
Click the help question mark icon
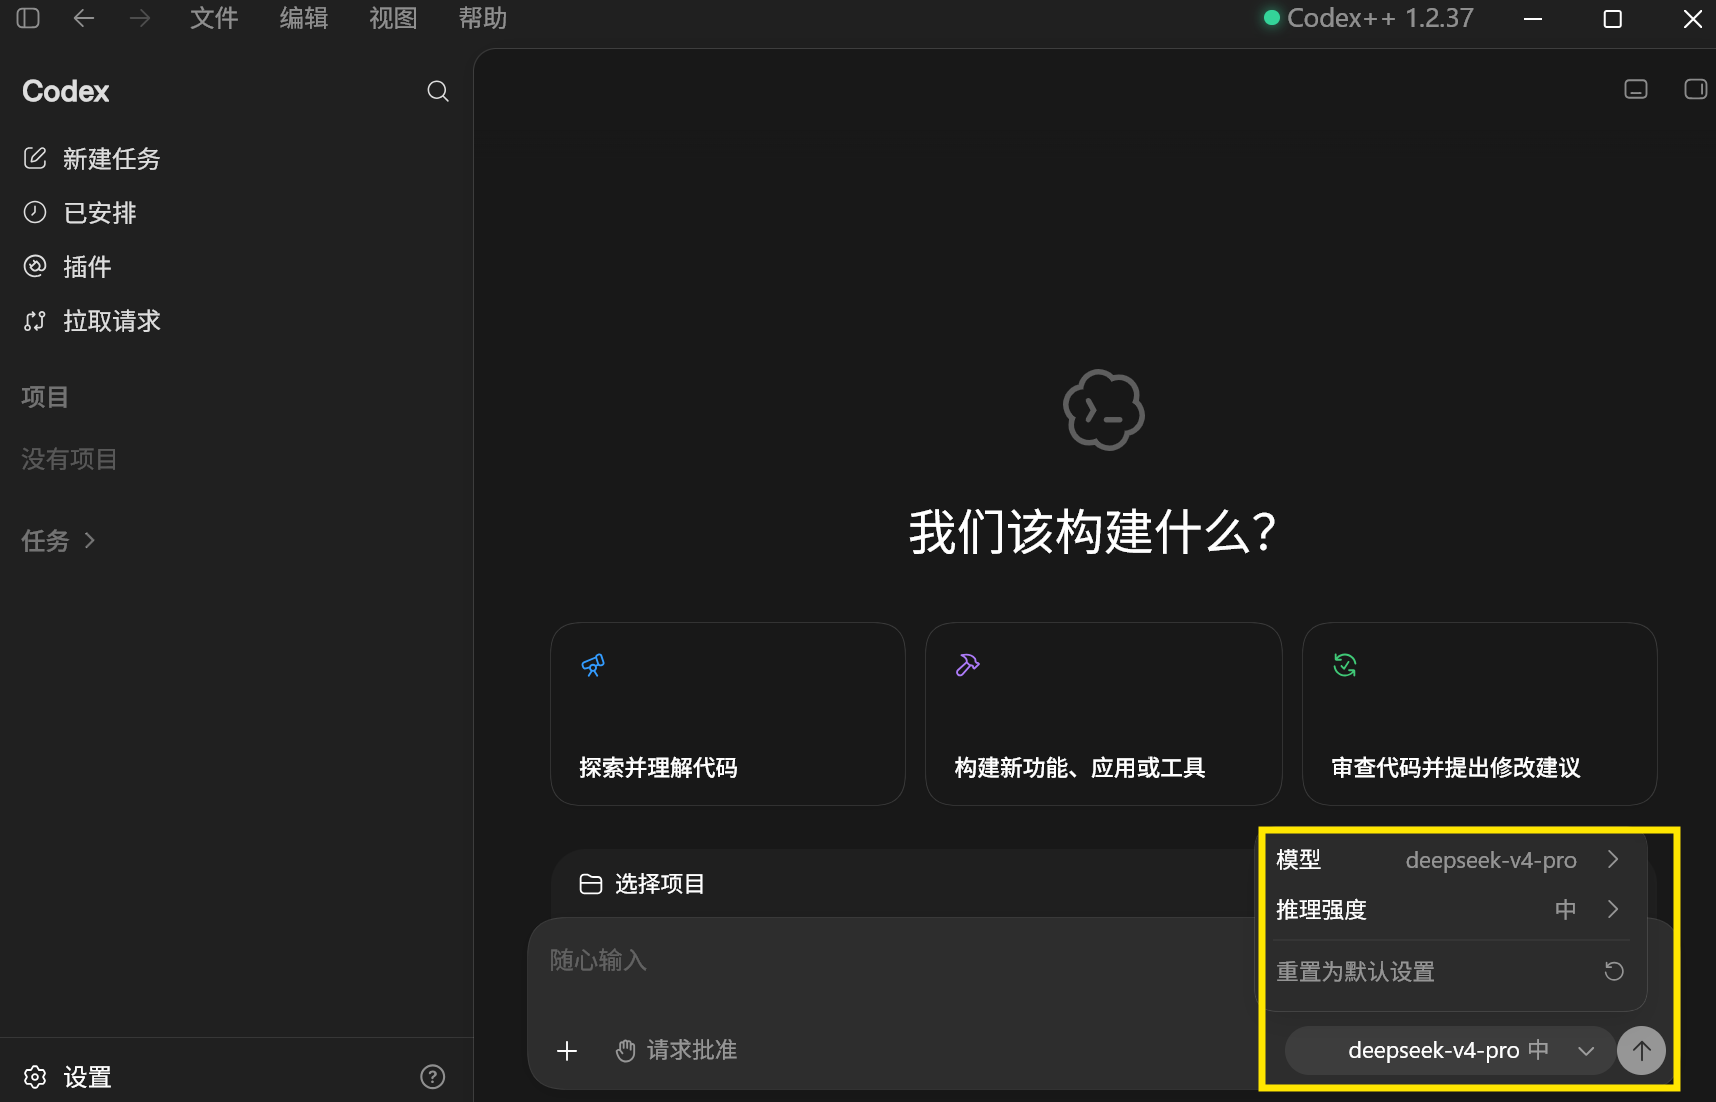pyautogui.click(x=433, y=1077)
